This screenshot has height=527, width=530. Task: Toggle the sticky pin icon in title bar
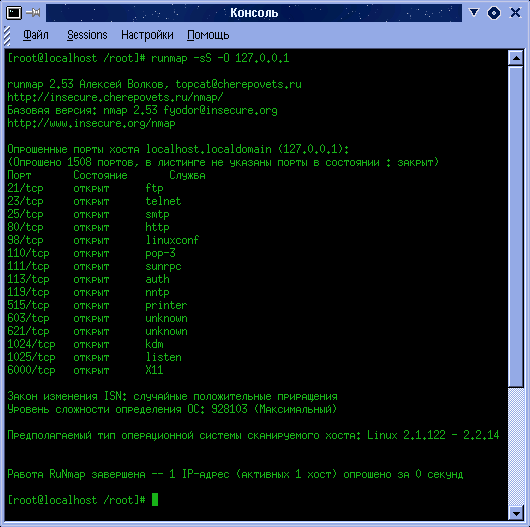pos(33,13)
